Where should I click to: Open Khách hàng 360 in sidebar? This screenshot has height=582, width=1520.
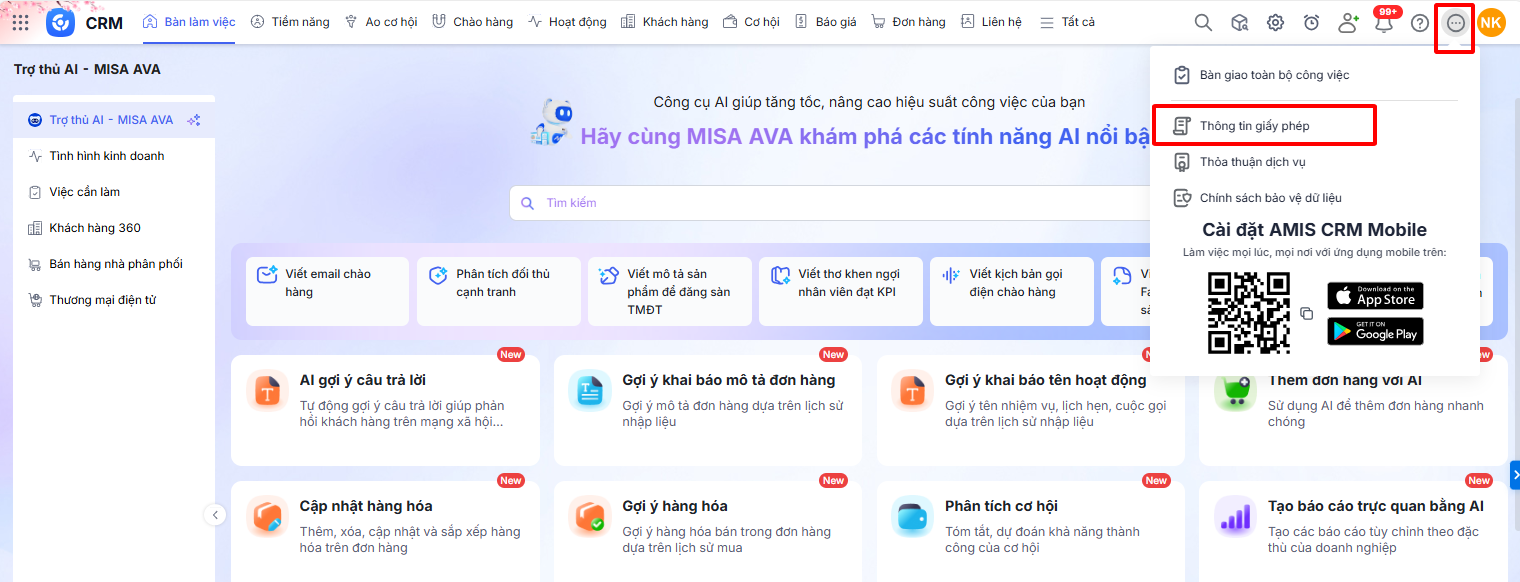114,228
